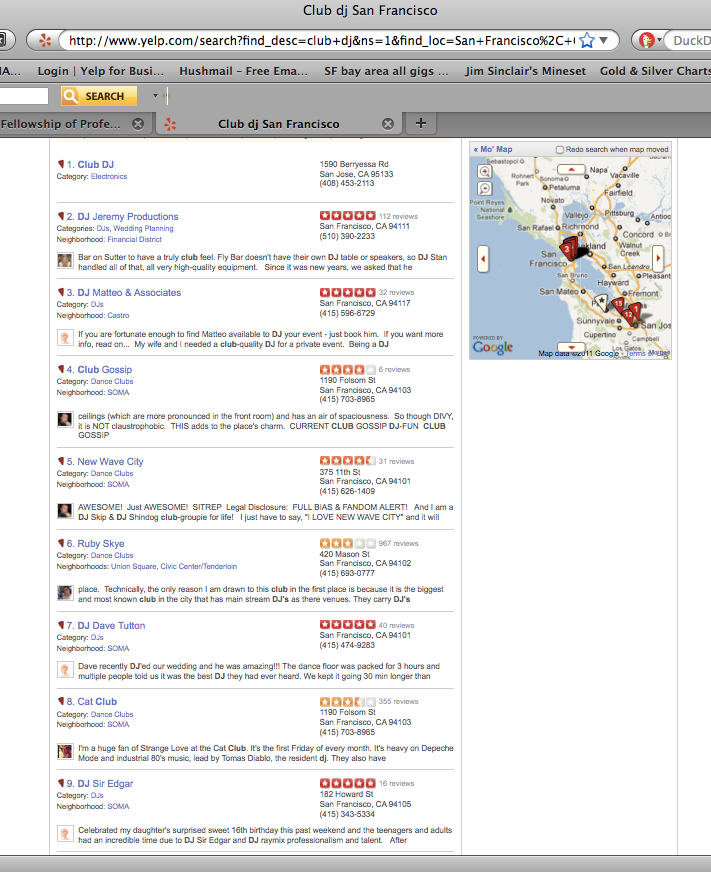Click the 112 reviews star rating

[348, 216]
